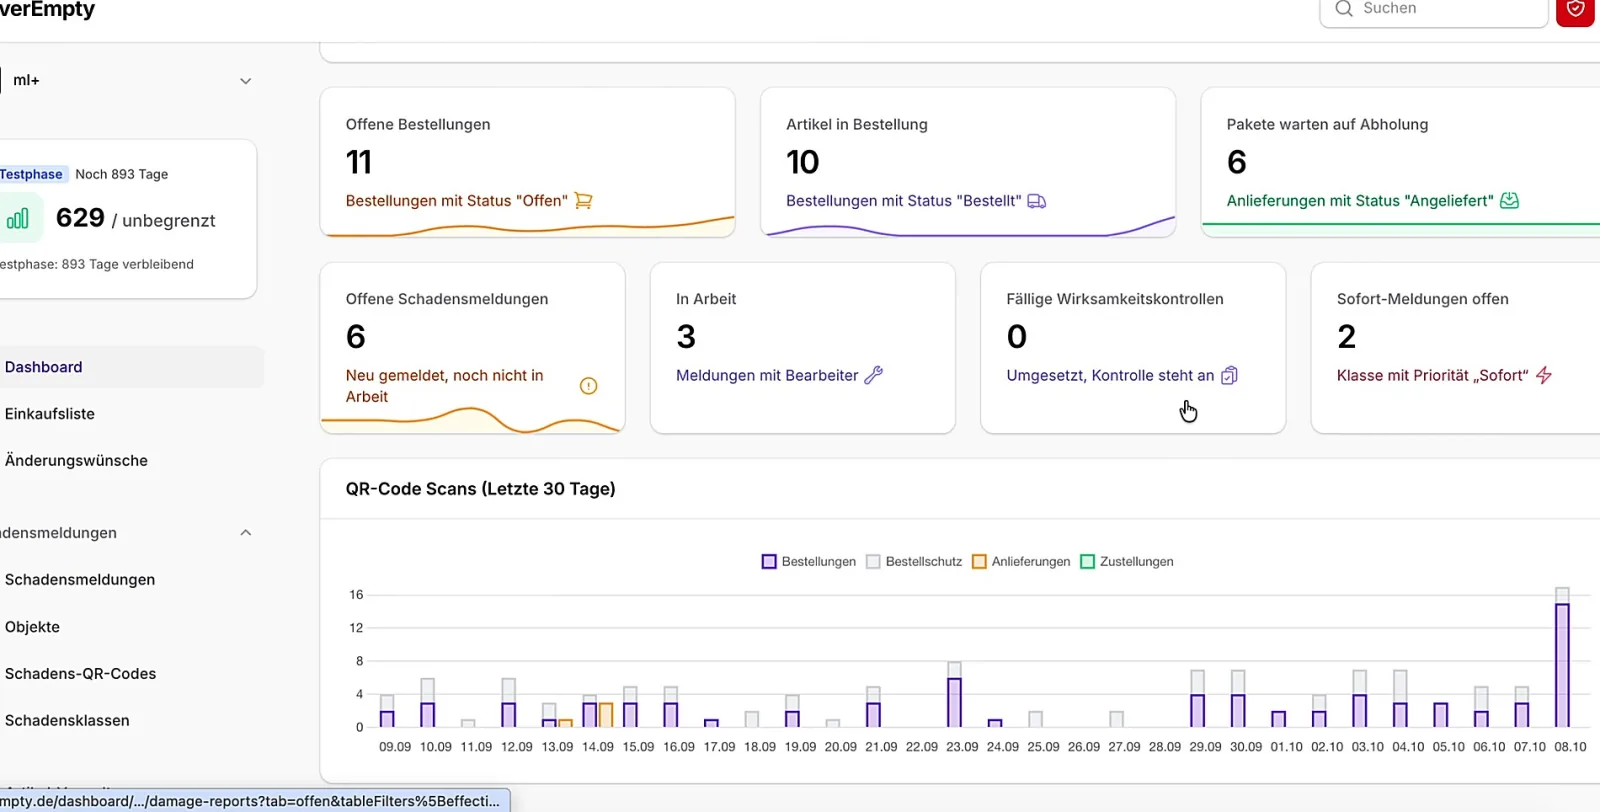Screen dimensions: 1600x812
Task: Click the inbox icon beside "Angeliefert"
Action: [x=1510, y=201]
